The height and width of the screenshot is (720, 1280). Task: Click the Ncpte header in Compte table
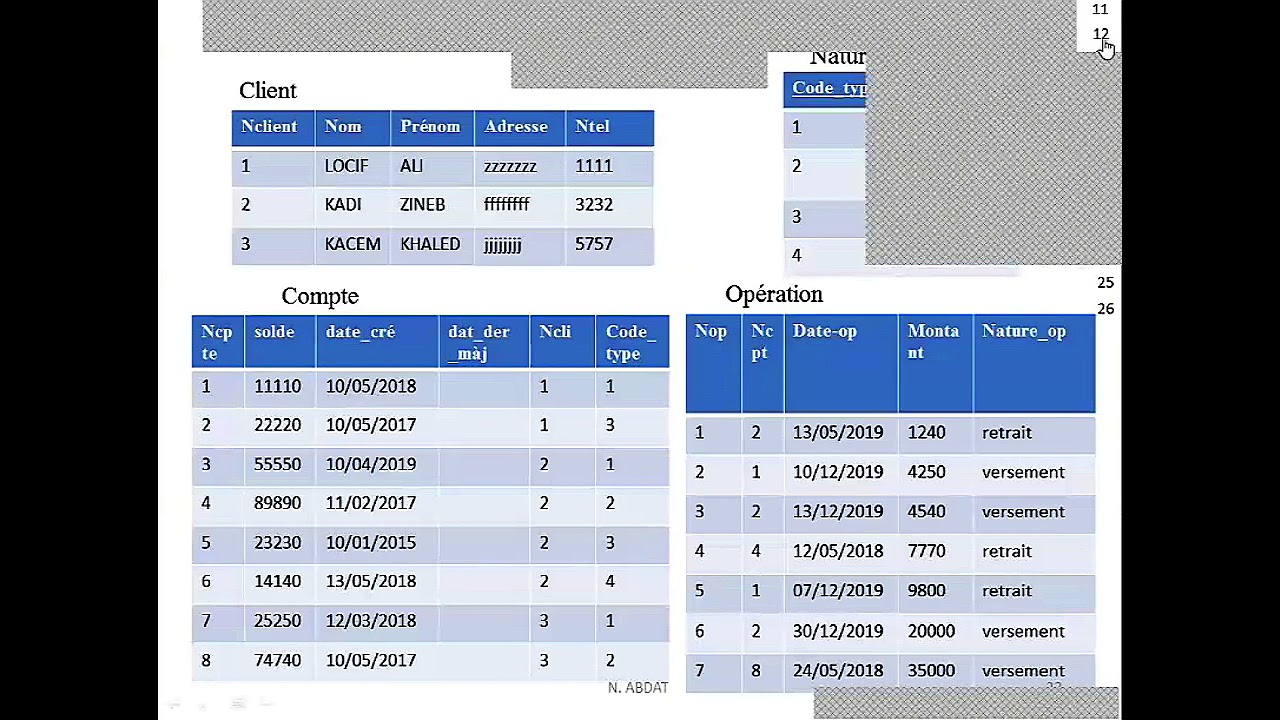(216, 342)
